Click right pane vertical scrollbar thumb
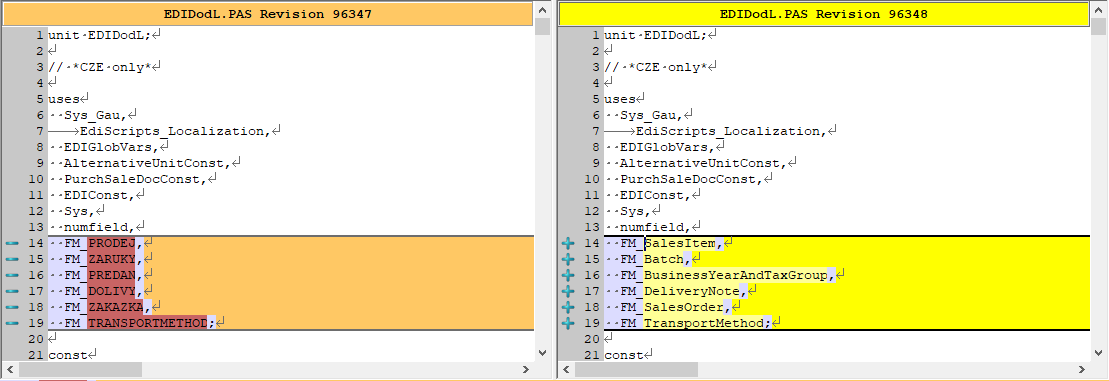This screenshot has height=381, width=1109. coord(1098,27)
